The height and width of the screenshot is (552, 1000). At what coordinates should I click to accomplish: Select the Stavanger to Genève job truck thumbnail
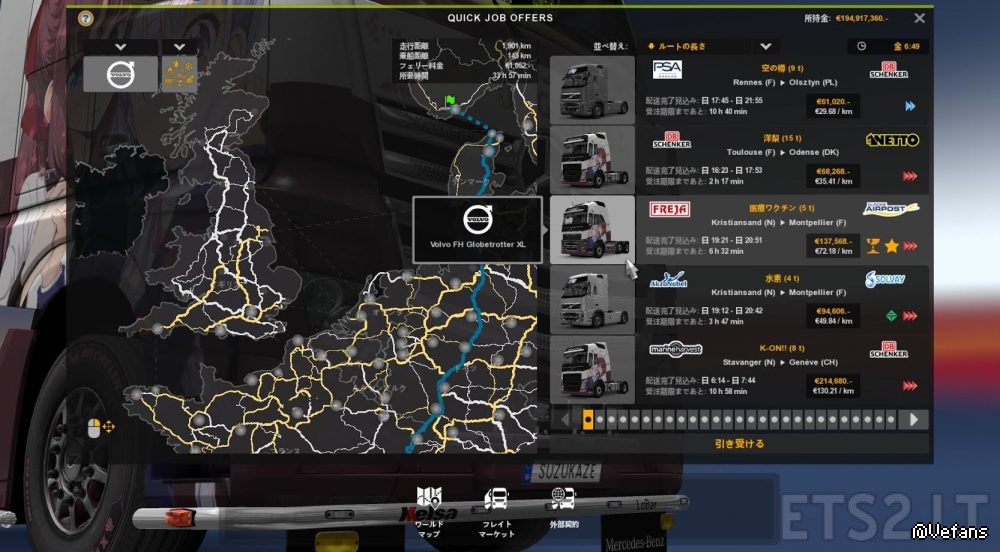[x=592, y=370]
